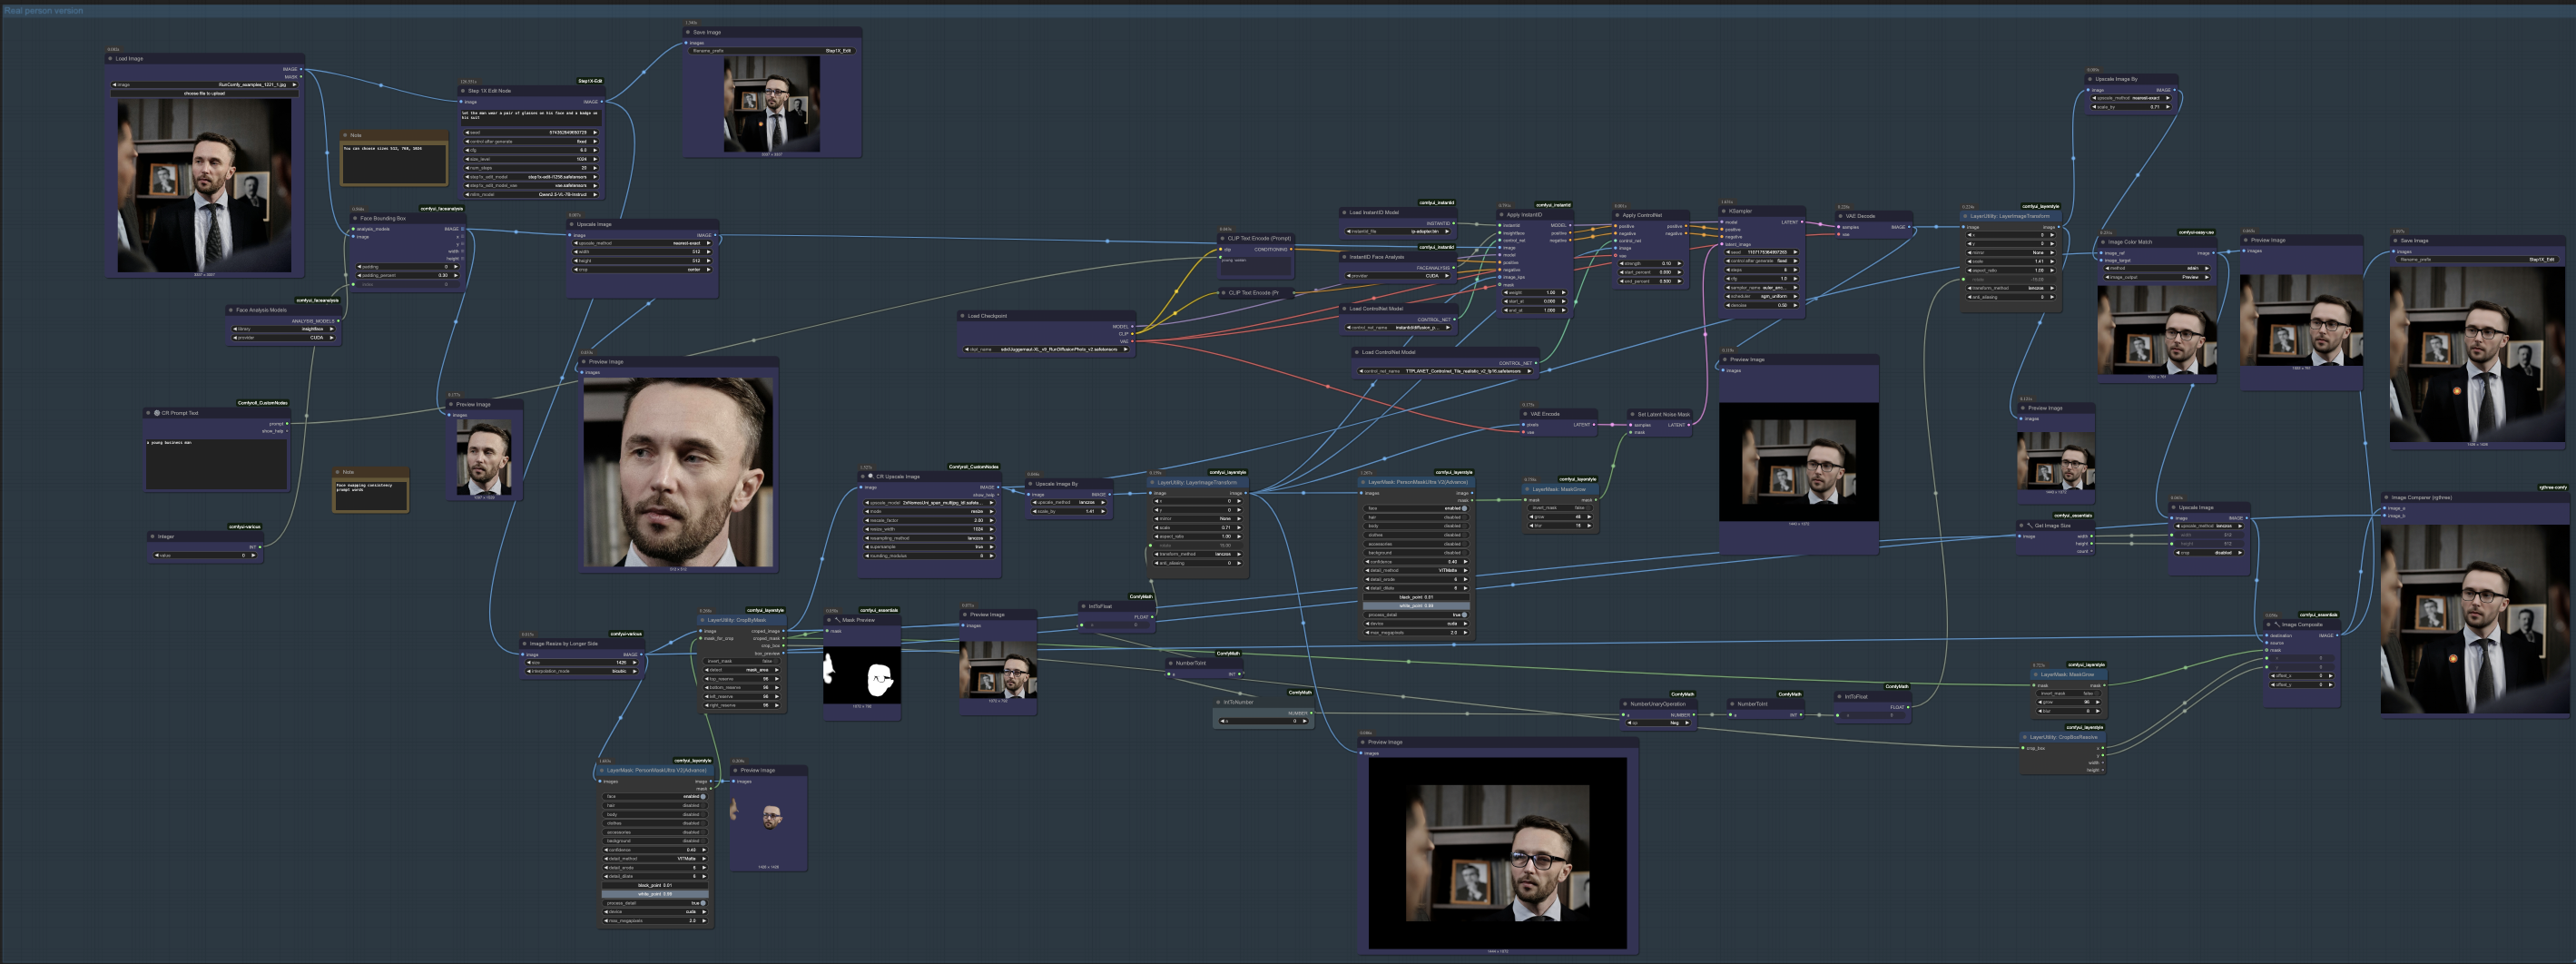Viewport: 2576px width, 964px height.
Task: Click the CR Prompt Text node collapse dot
Action: point(149,413)
